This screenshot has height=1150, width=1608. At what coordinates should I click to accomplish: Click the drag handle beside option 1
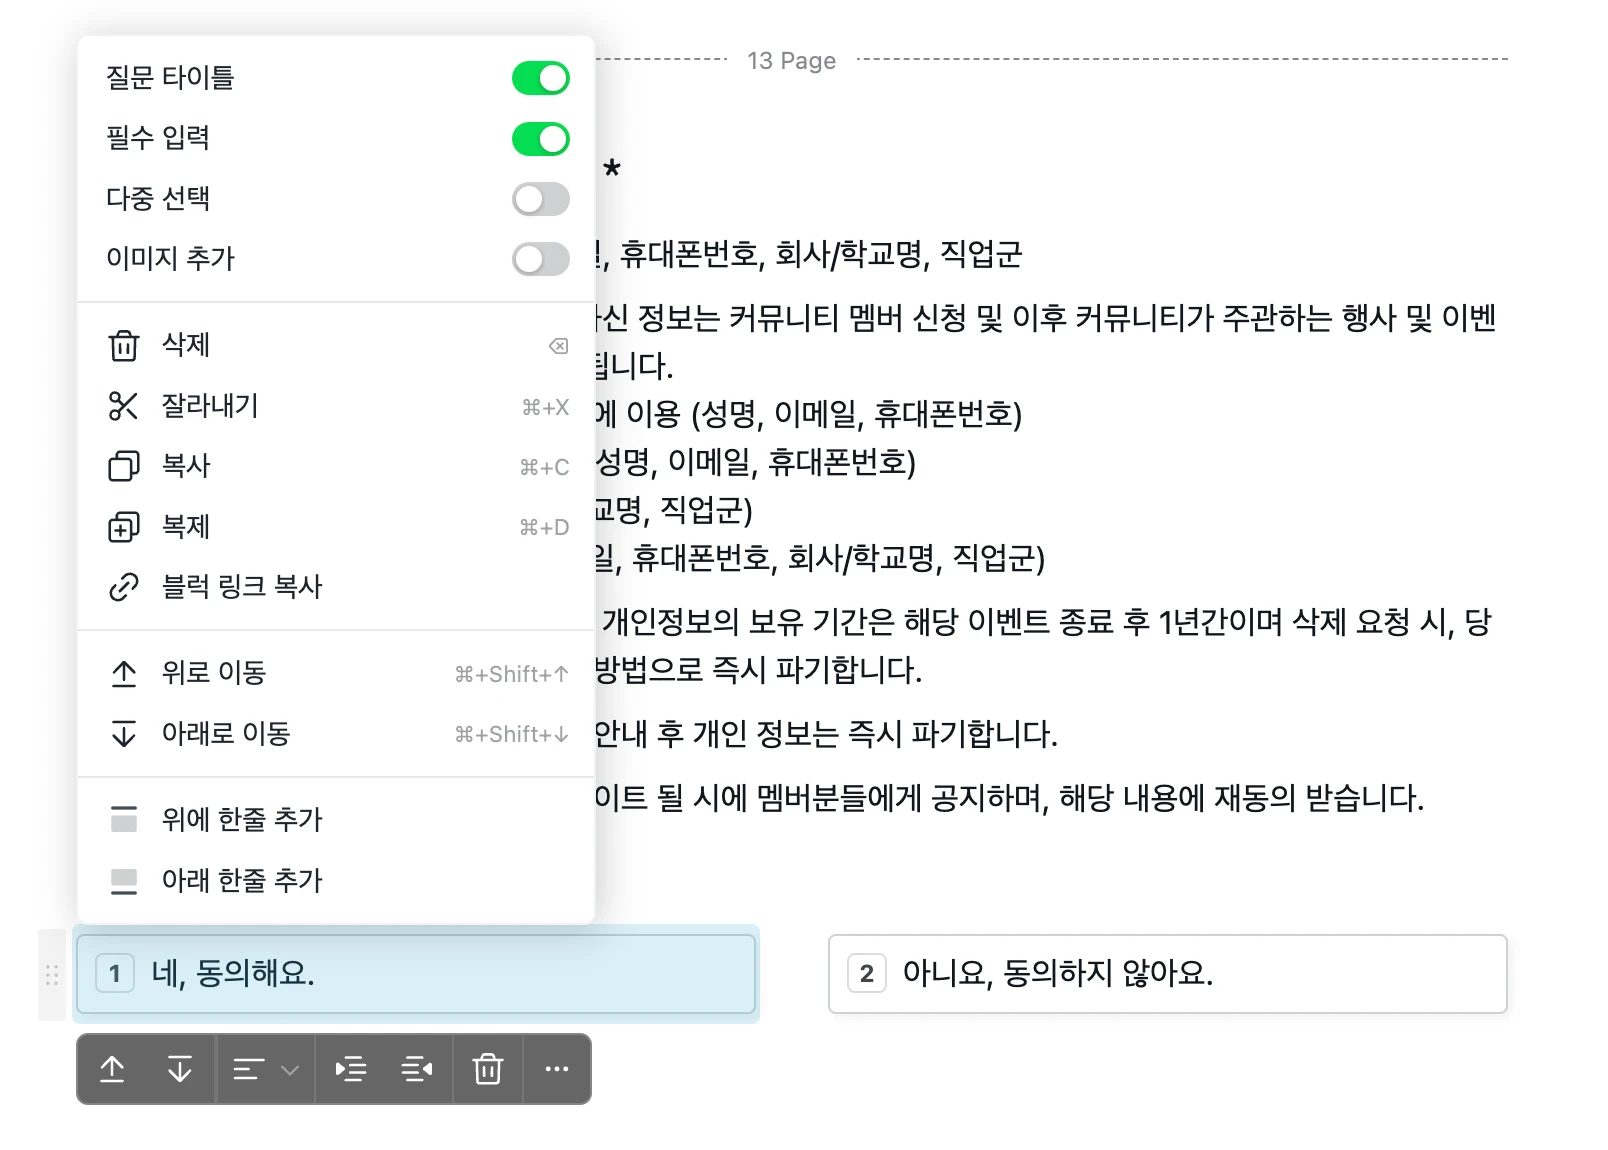tap(52, 975)
